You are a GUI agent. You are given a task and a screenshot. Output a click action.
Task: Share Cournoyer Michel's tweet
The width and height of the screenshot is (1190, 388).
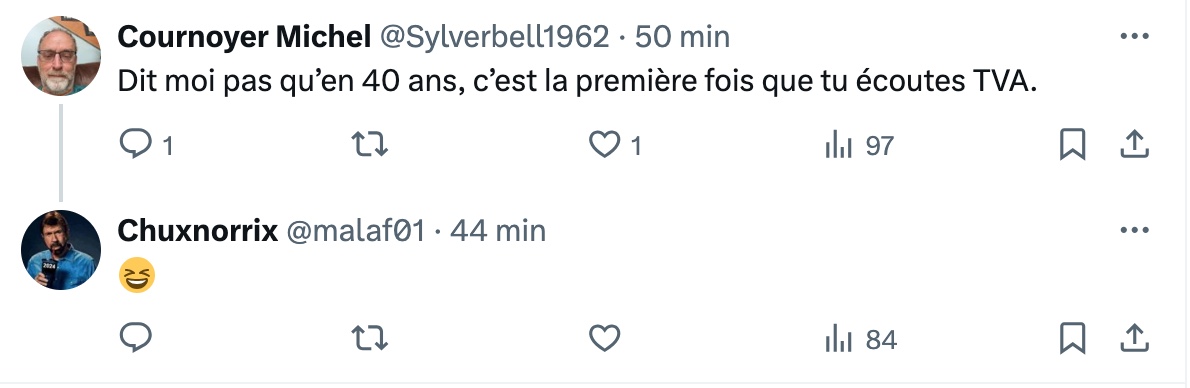point(1134,144)
